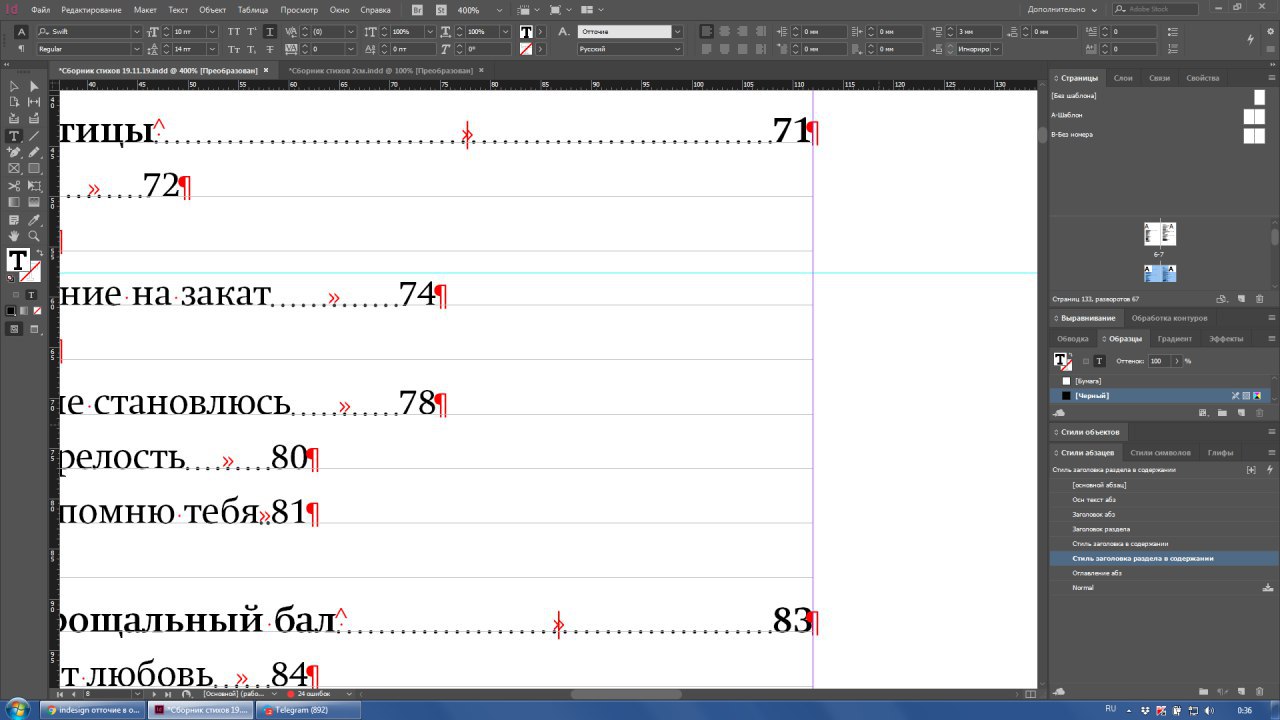Select the A-Шаблон master page

(x=1158, y=115)
